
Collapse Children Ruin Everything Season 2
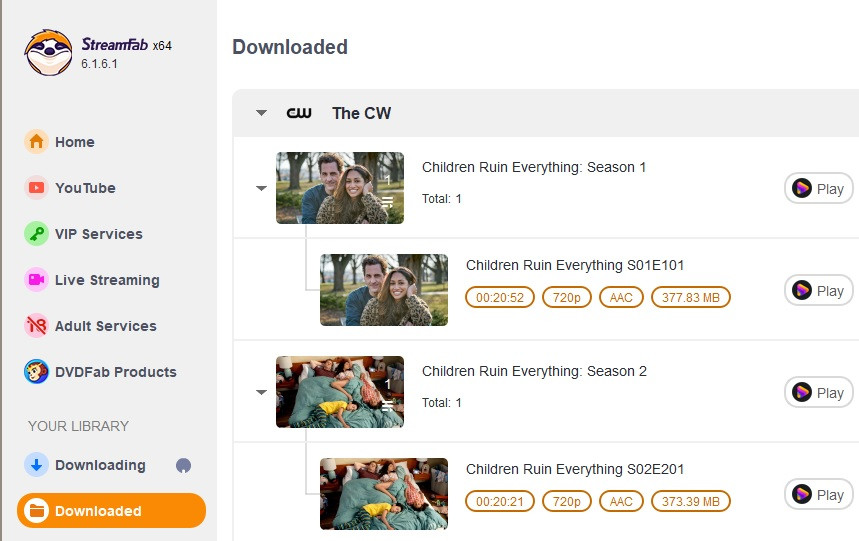pos(262,392)
